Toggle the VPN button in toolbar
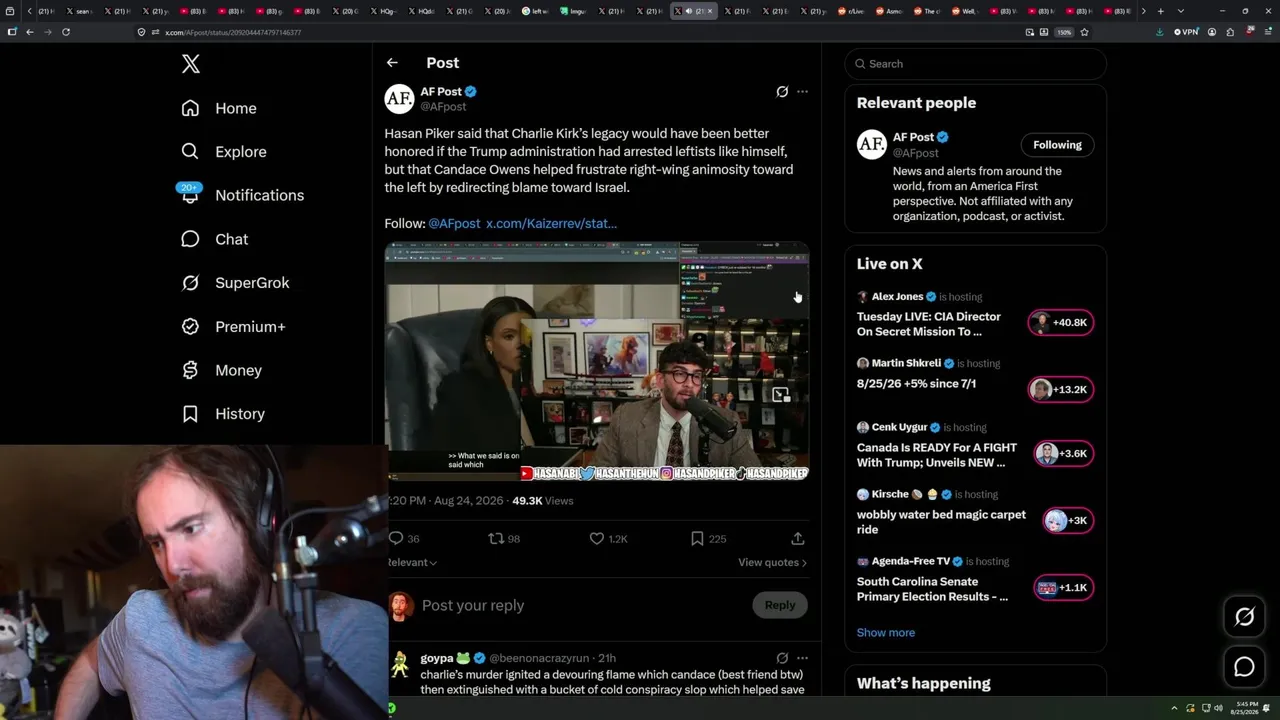 (x=1186, y=32)
